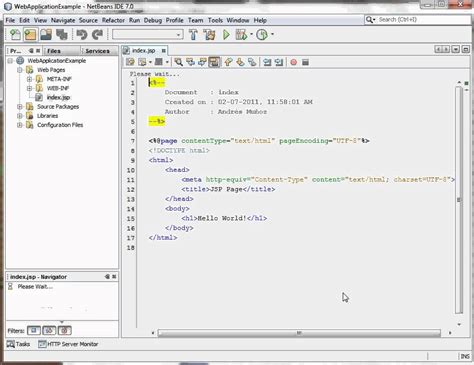Stop macro recording square icon
474x365 pixels.
click(x=305, y=62)
